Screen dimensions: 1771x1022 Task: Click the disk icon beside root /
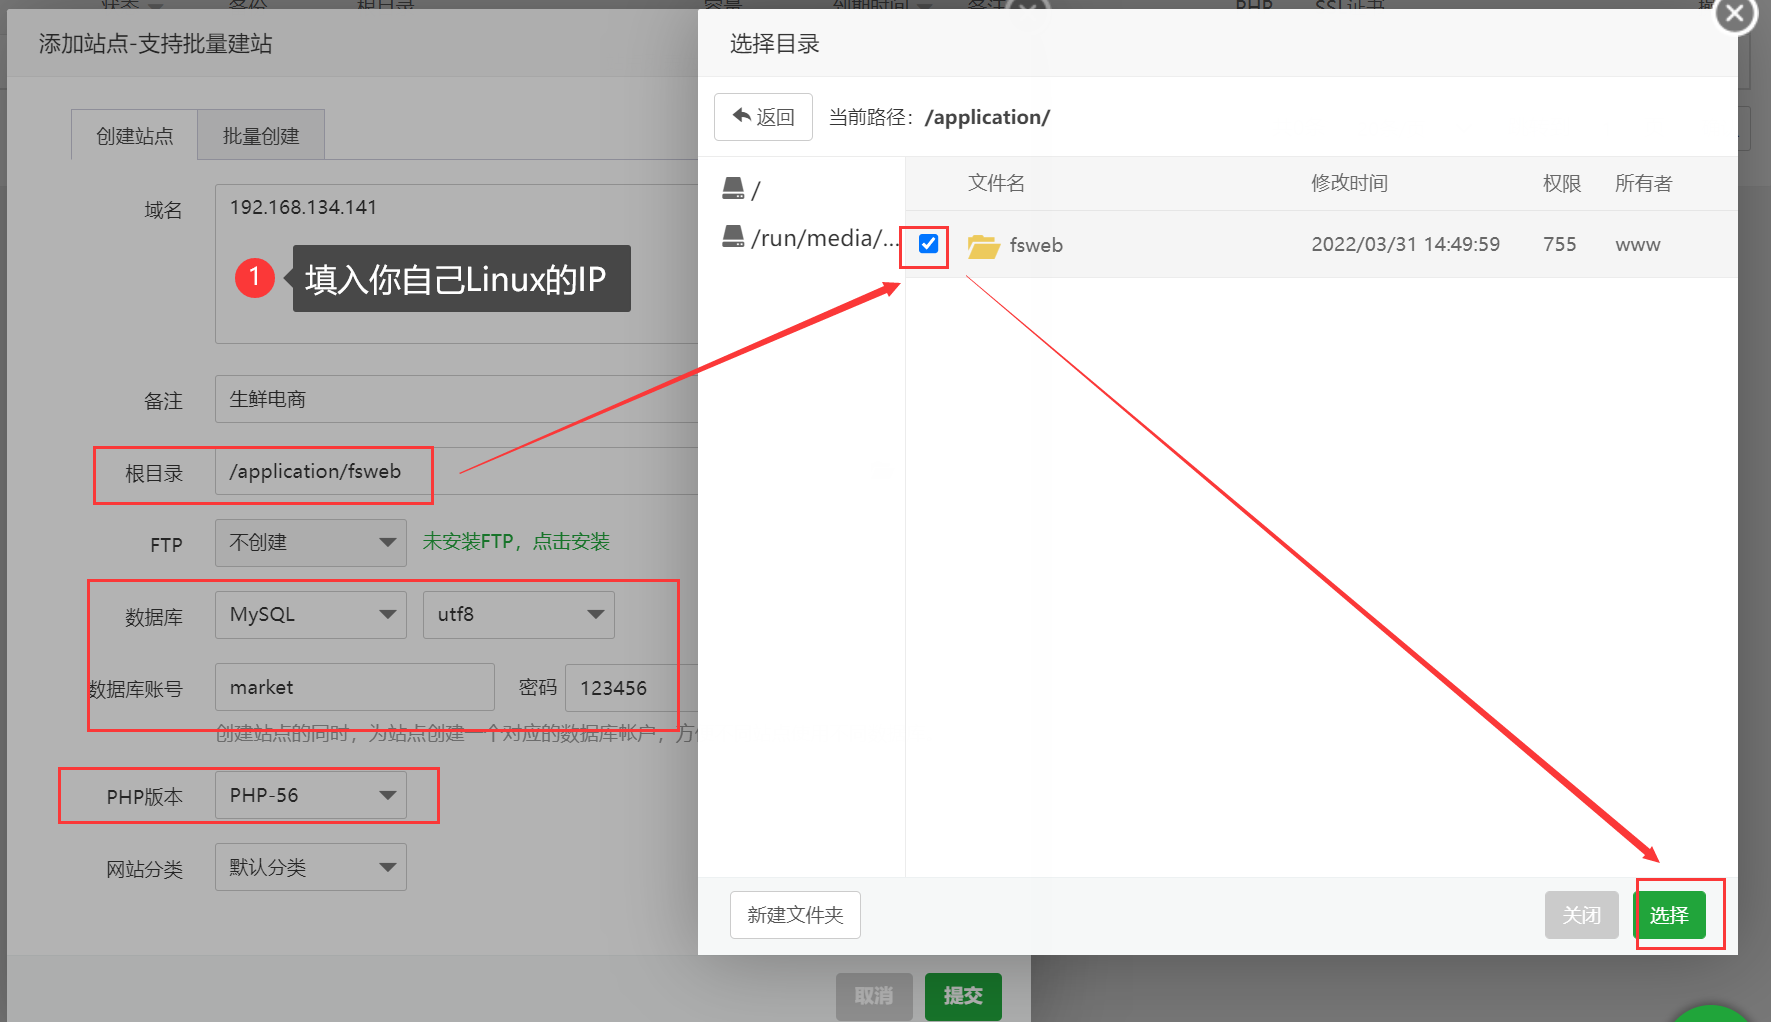pos(733,187)
